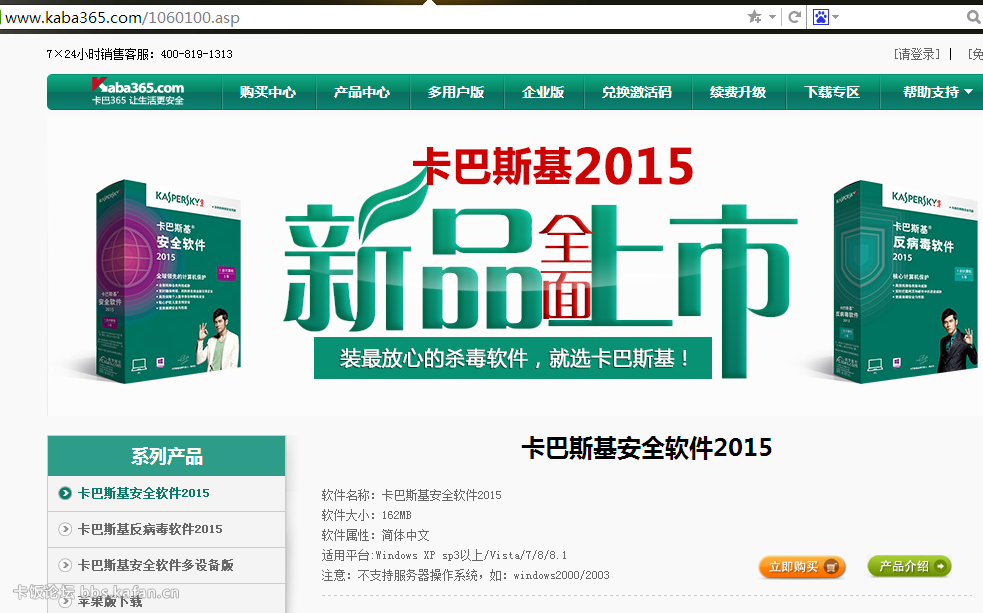Select 卡巴斯基安全软件2015 in the sidebar

[x=144, y=493]
